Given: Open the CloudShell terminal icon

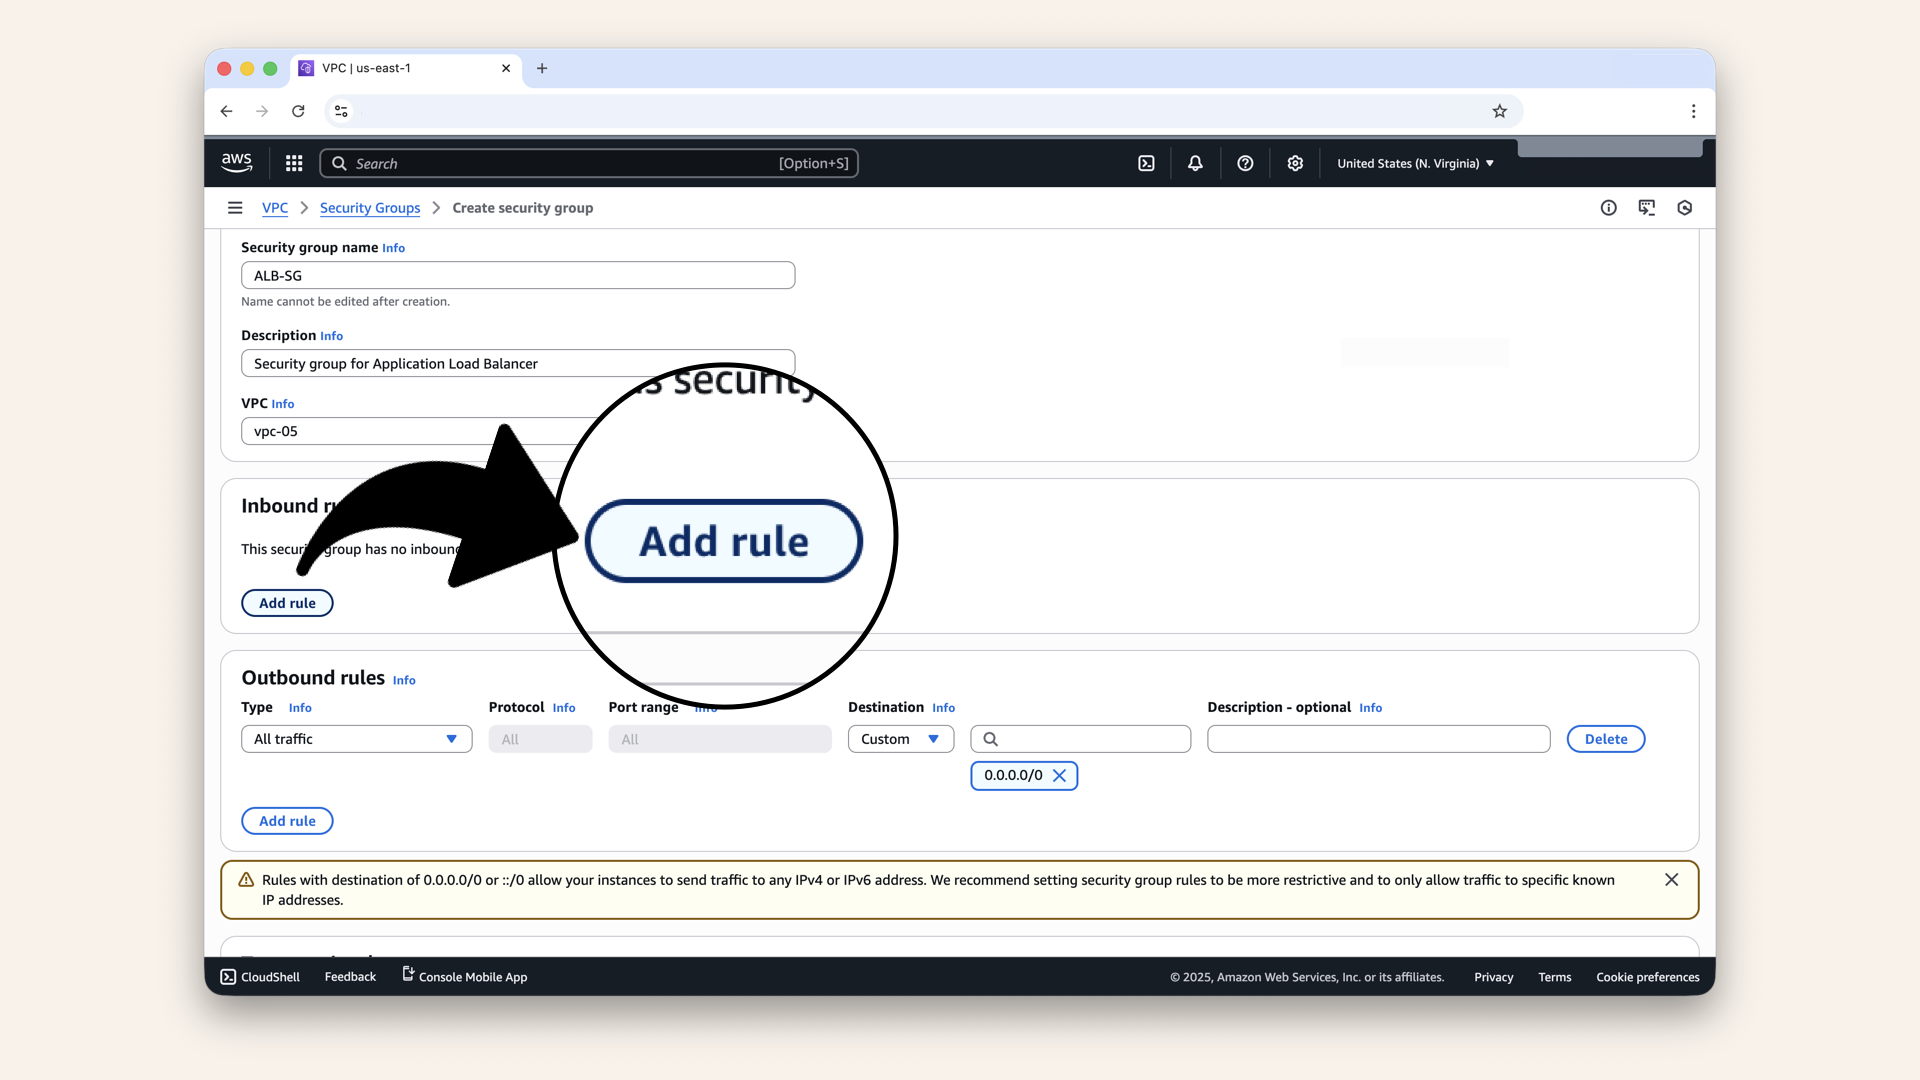Looking at the screenshot, I should pyautogui.click(x=228, y=977).
